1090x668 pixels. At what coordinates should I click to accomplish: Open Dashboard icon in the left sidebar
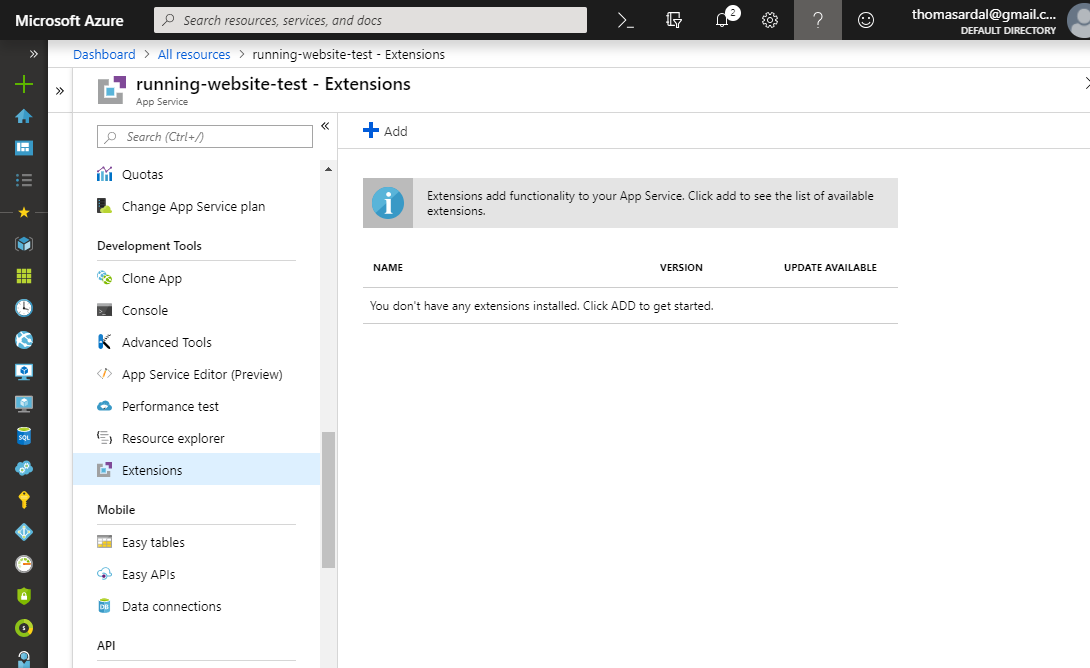(x=24, y=148)
